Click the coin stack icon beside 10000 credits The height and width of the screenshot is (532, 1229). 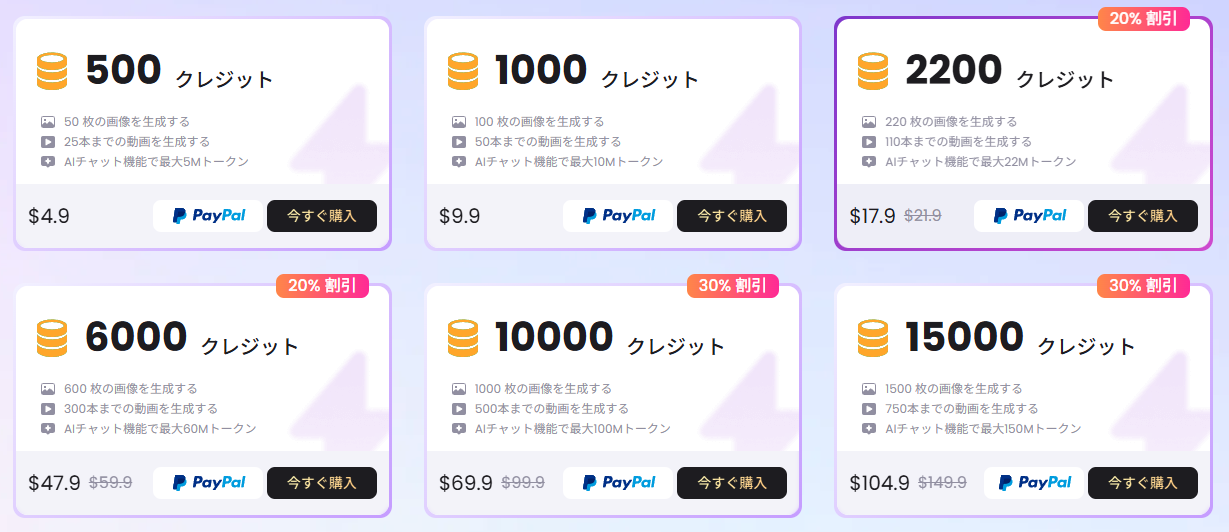tap(463, 339)
